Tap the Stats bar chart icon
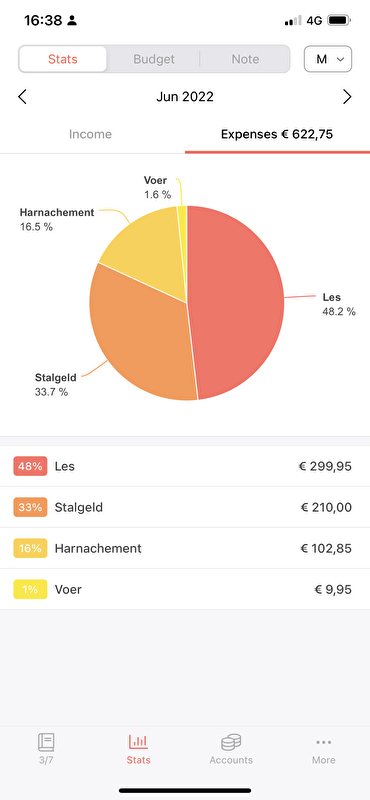The image size is (370, 800). click(x=138, y=741)
